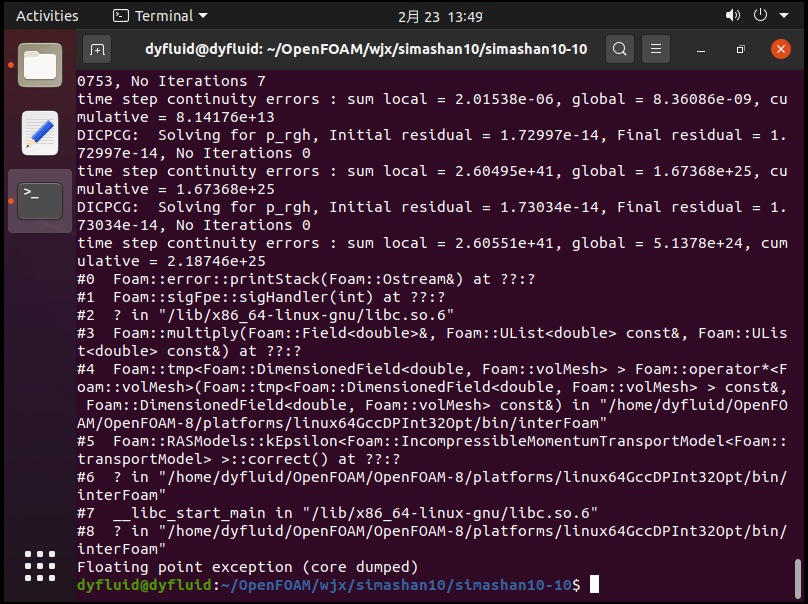Image resolution: width=808 pixels, height=604 pixels.
Task: Open the clock showing 13:49
Action: pyautogui.click(x=440, y=17)
